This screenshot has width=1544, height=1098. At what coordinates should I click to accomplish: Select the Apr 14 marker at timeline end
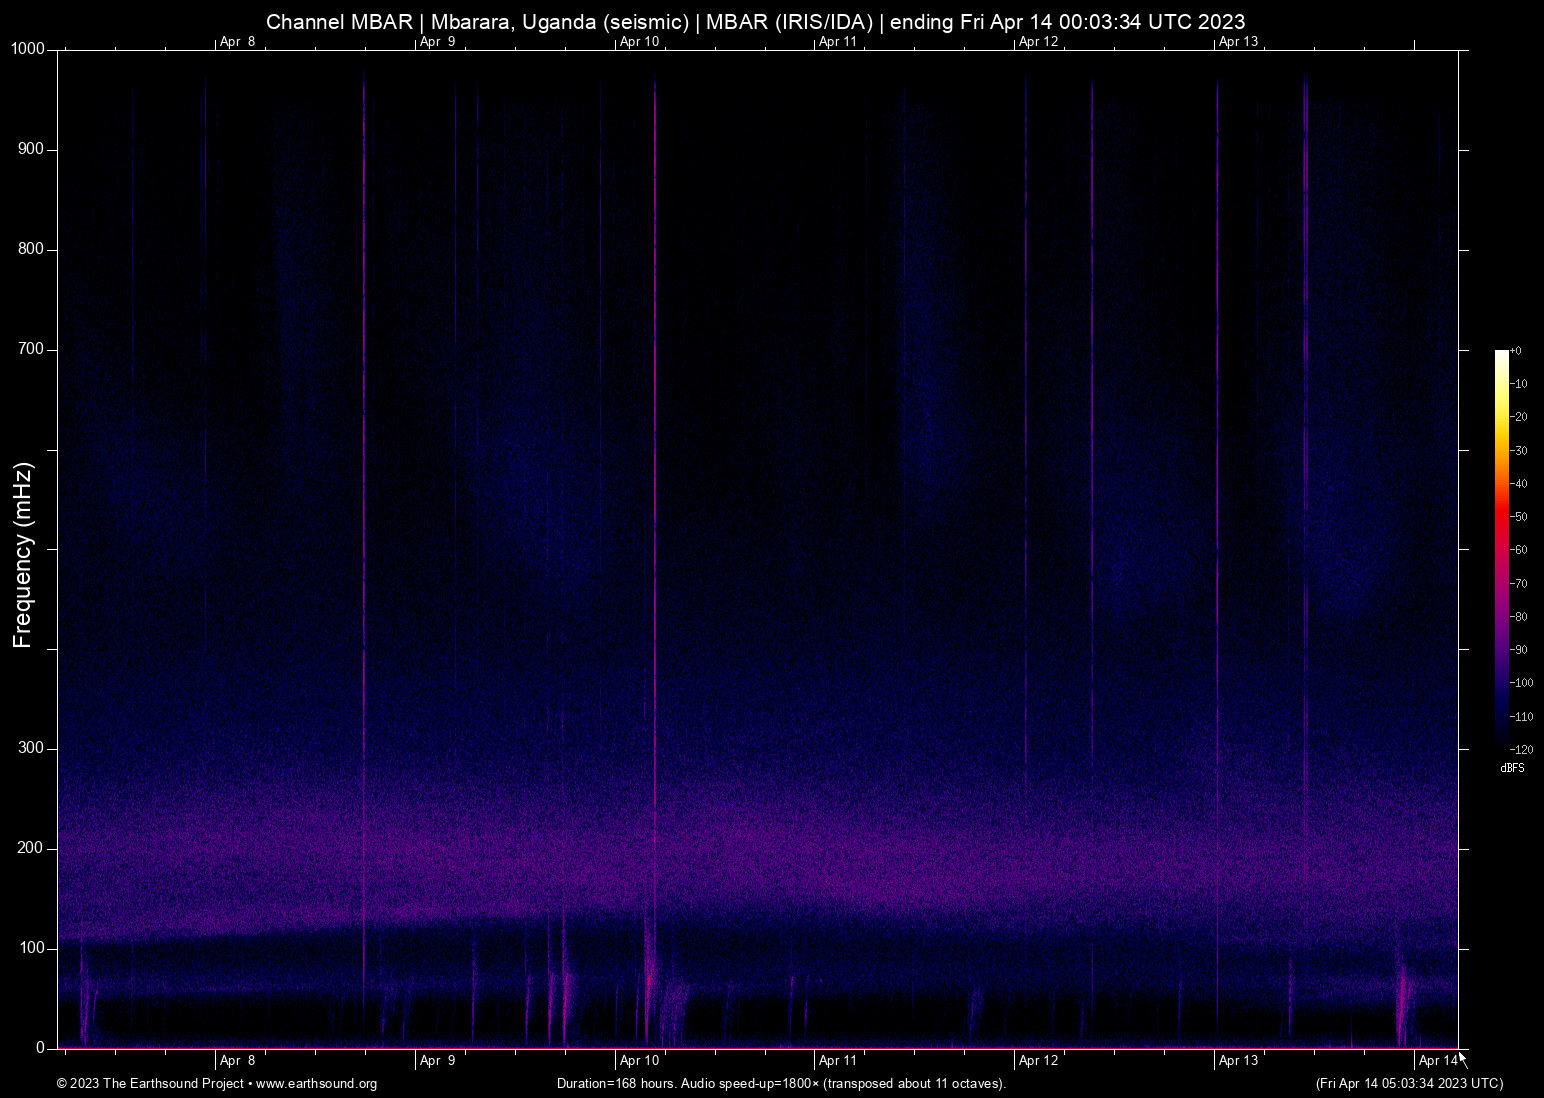(x=1437, y=1062)
